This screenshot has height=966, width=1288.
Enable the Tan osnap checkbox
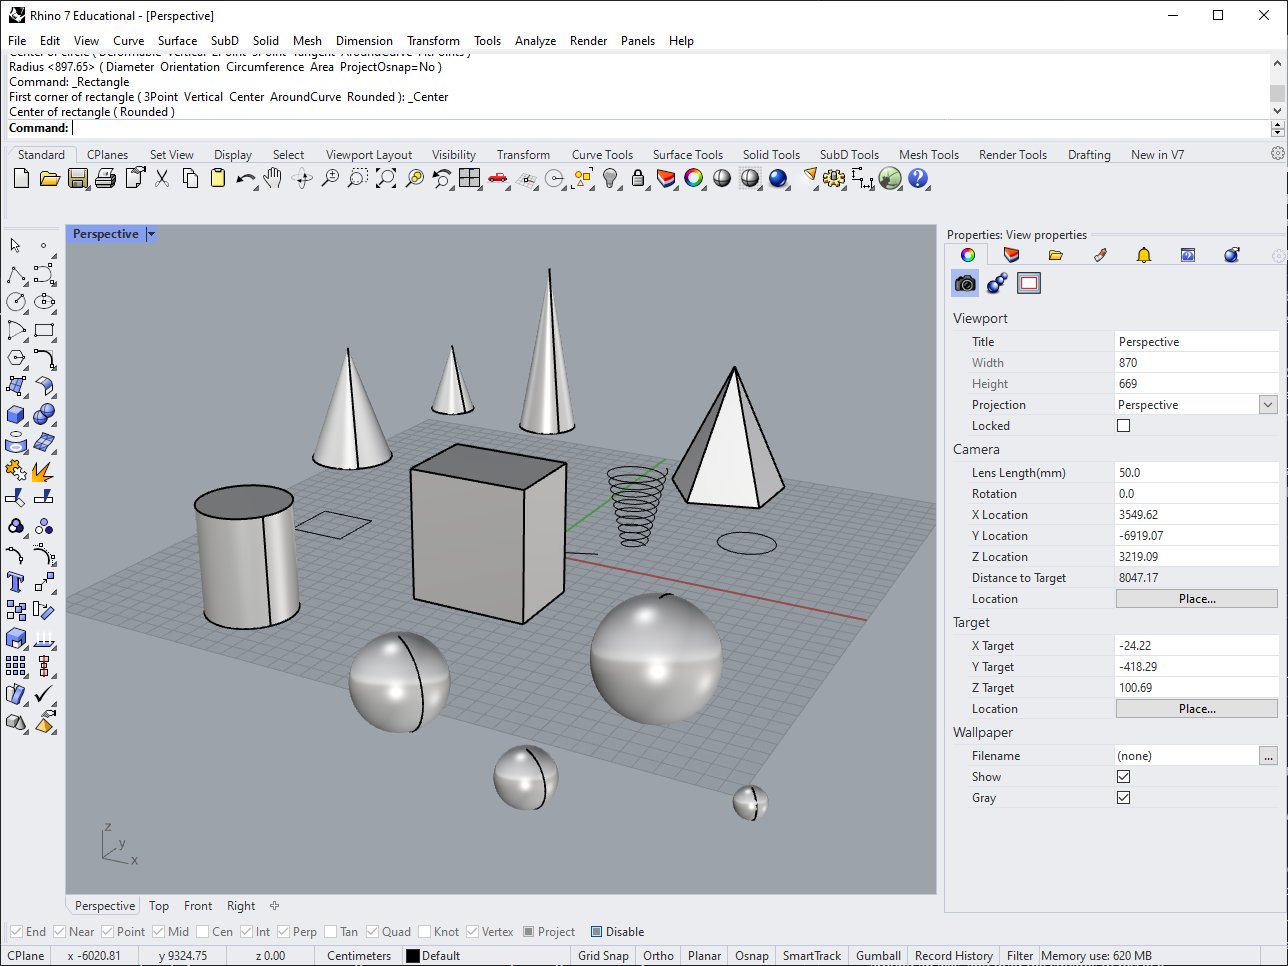tap(331, 932)
